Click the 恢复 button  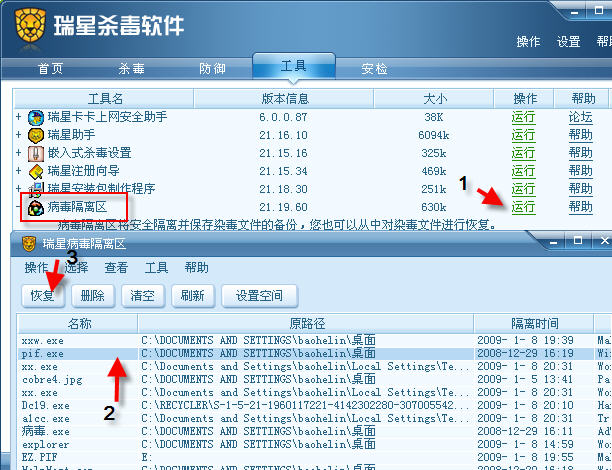(x=43, y=296)
